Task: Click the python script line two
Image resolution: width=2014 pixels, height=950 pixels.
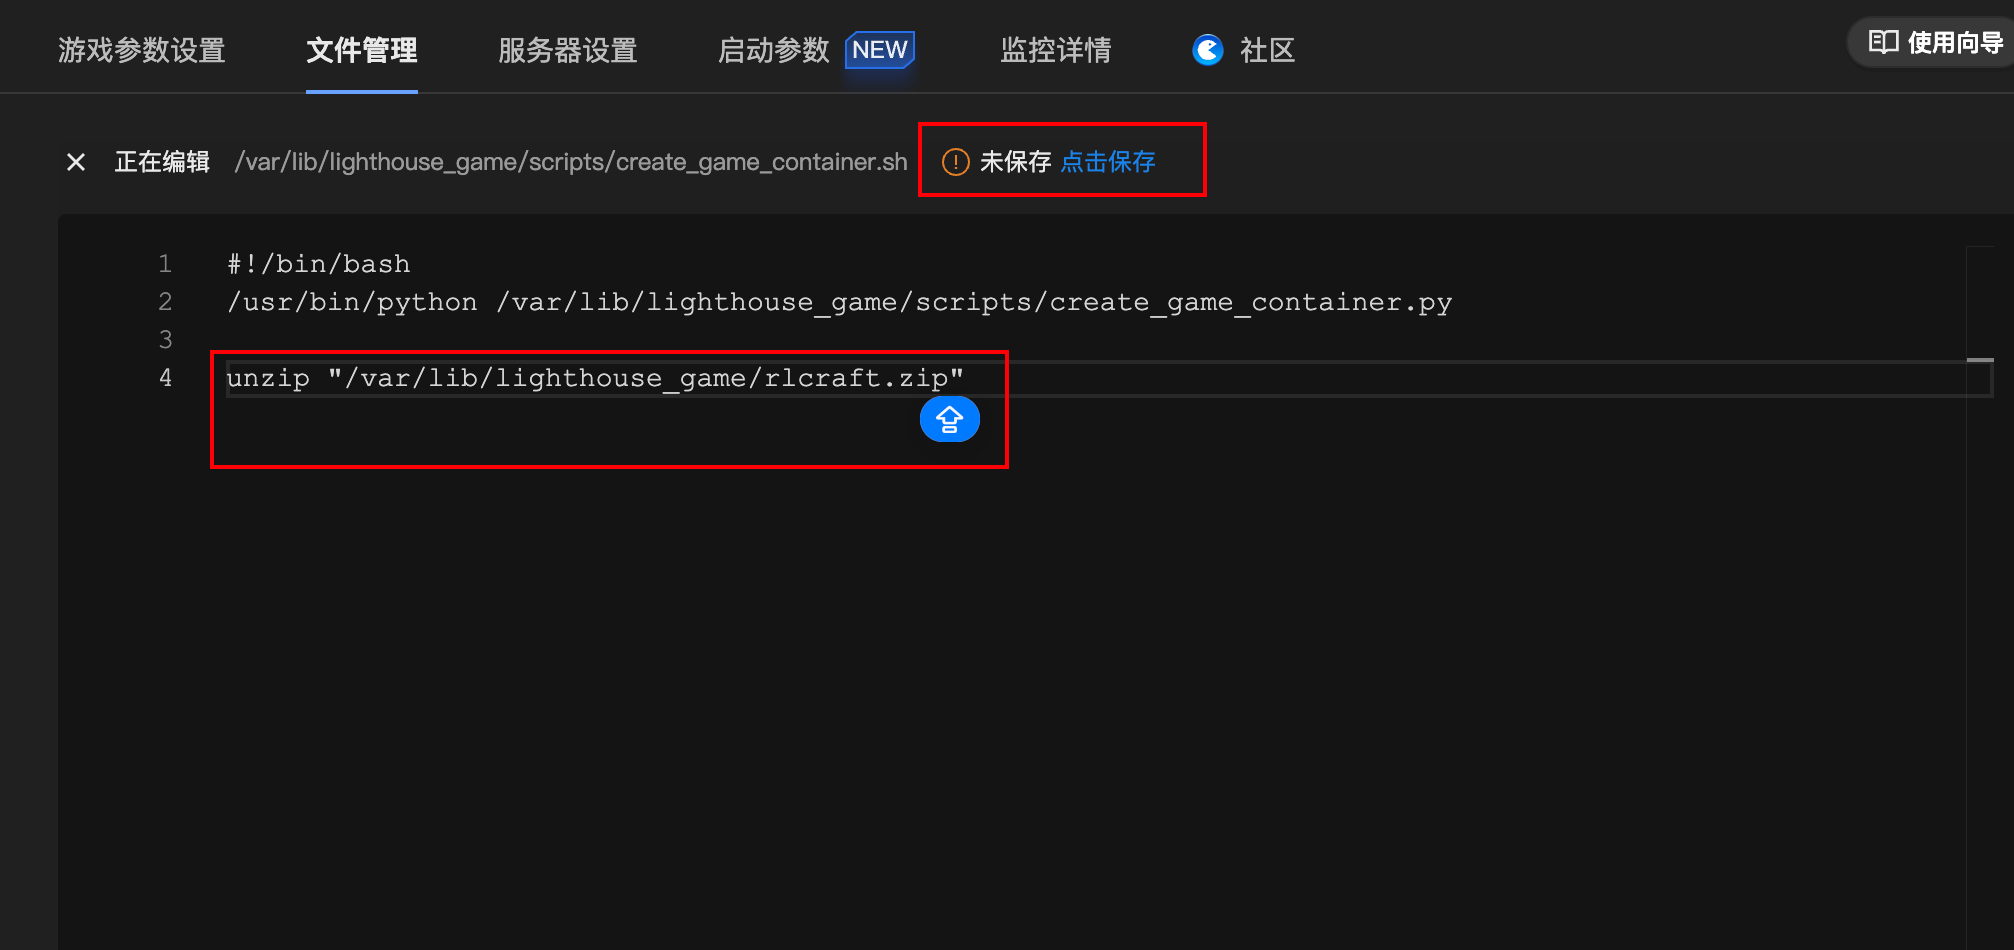Action: 839,302
